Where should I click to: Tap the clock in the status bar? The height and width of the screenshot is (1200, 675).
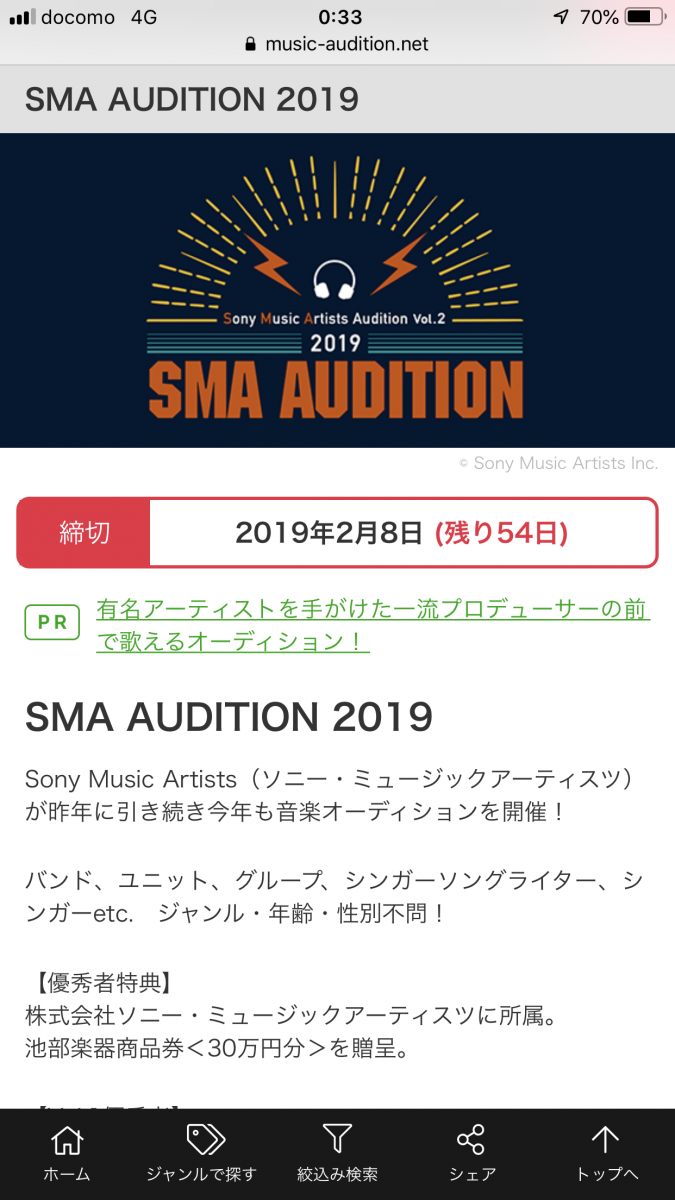tap(339, 17)
